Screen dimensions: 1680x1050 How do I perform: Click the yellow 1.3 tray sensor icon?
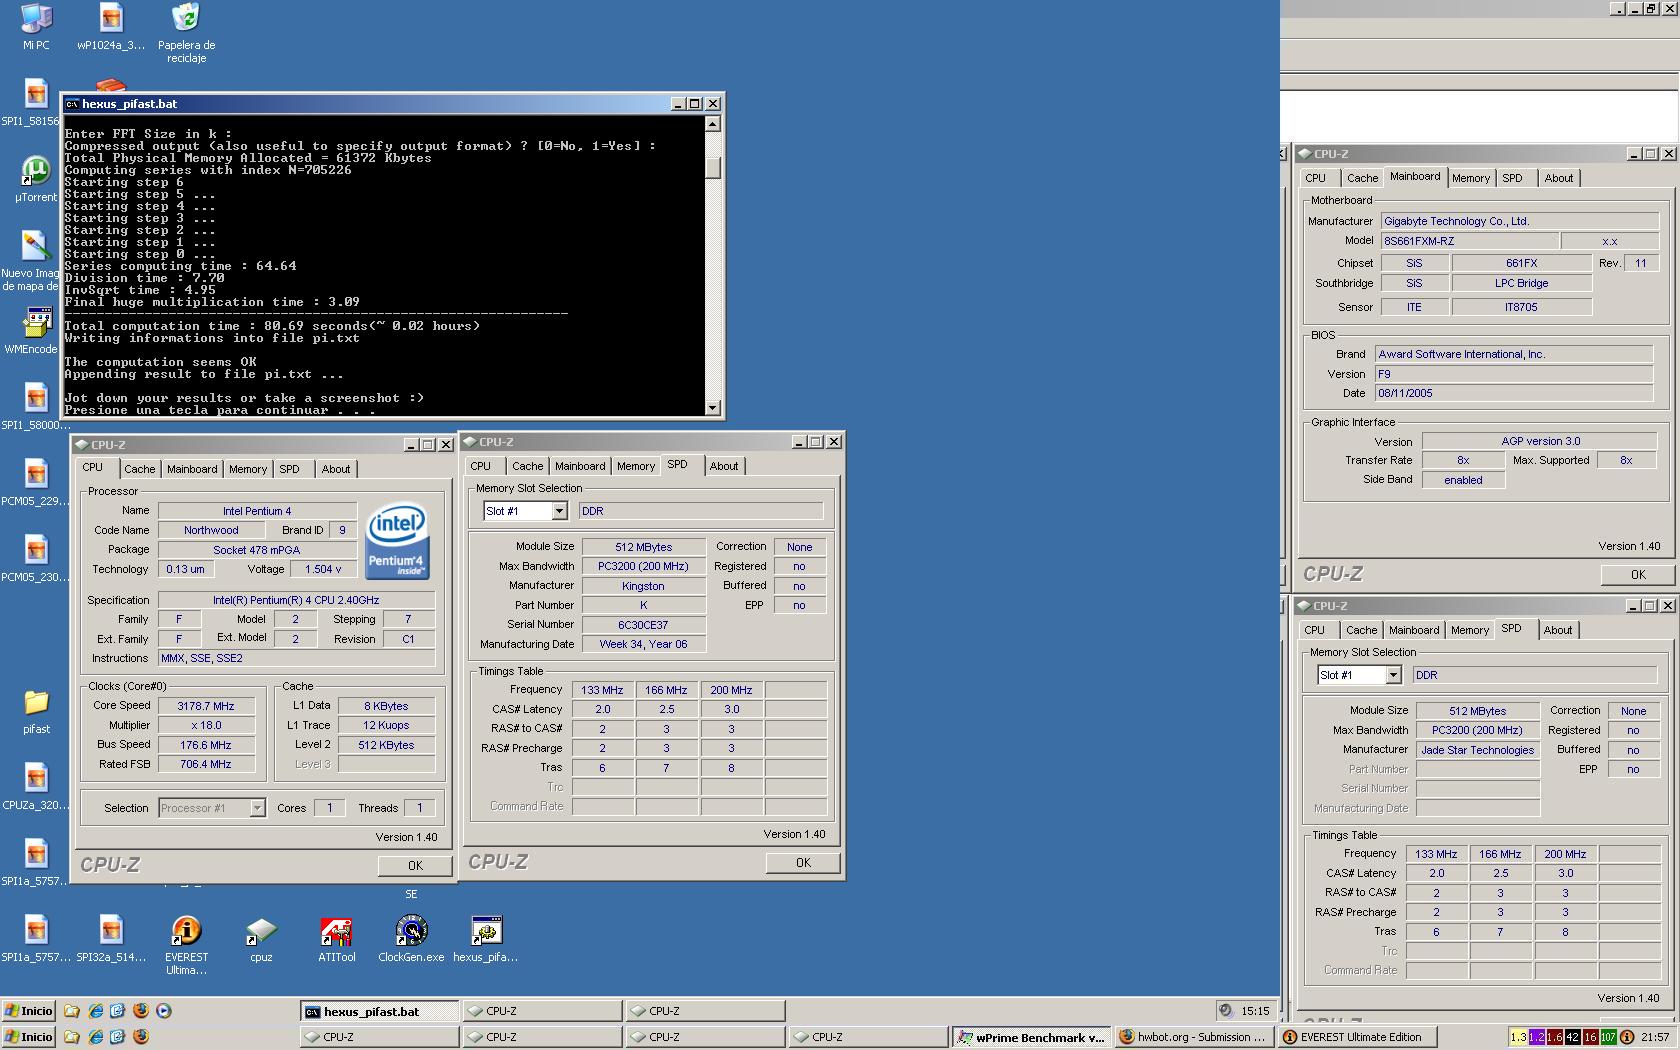tap(1518, 1037)
